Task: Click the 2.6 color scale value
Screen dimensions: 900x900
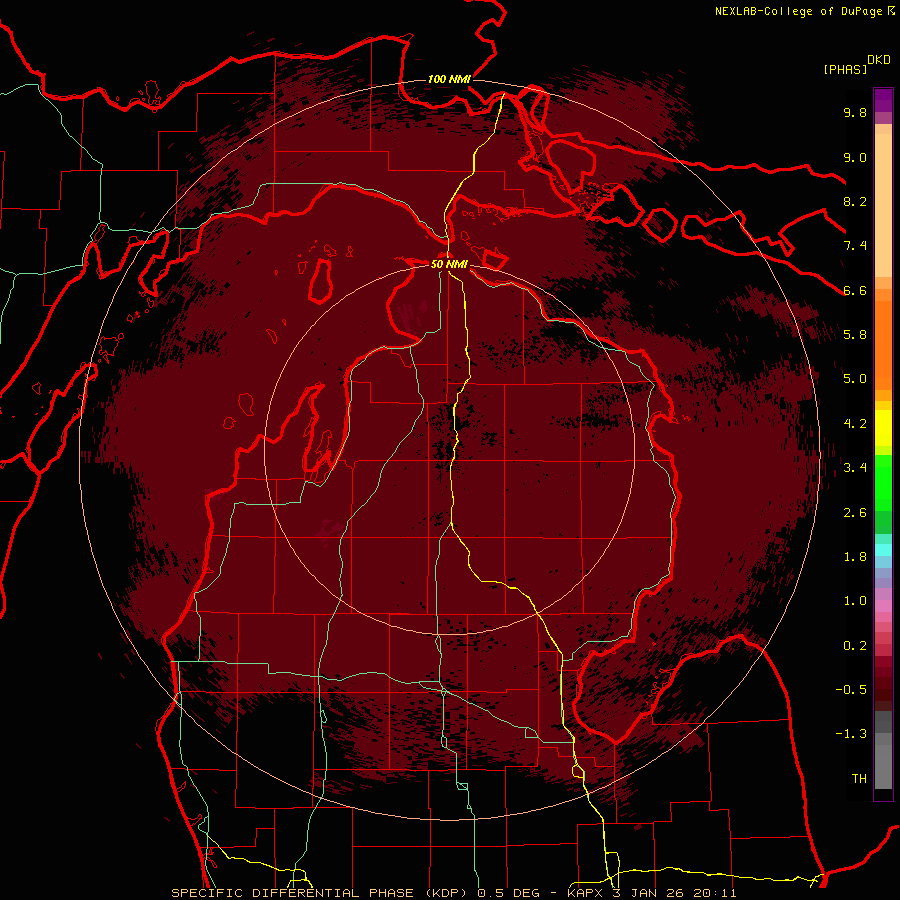Action: (x=855, y=513)
